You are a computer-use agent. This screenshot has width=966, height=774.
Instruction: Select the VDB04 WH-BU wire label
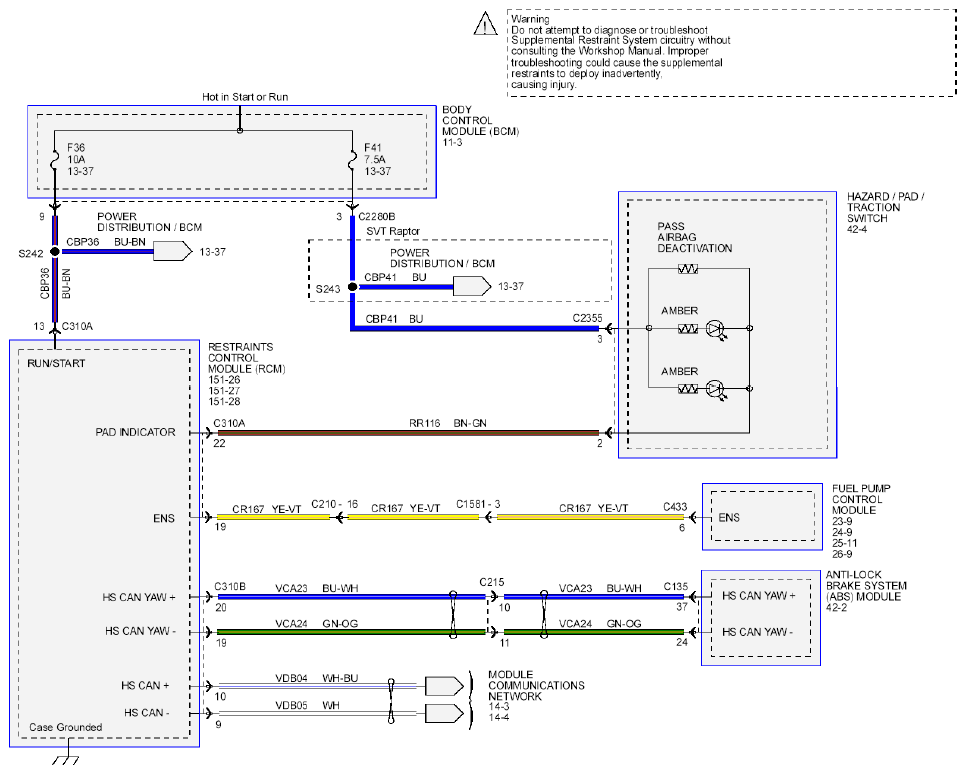click(x=317, y=678)
